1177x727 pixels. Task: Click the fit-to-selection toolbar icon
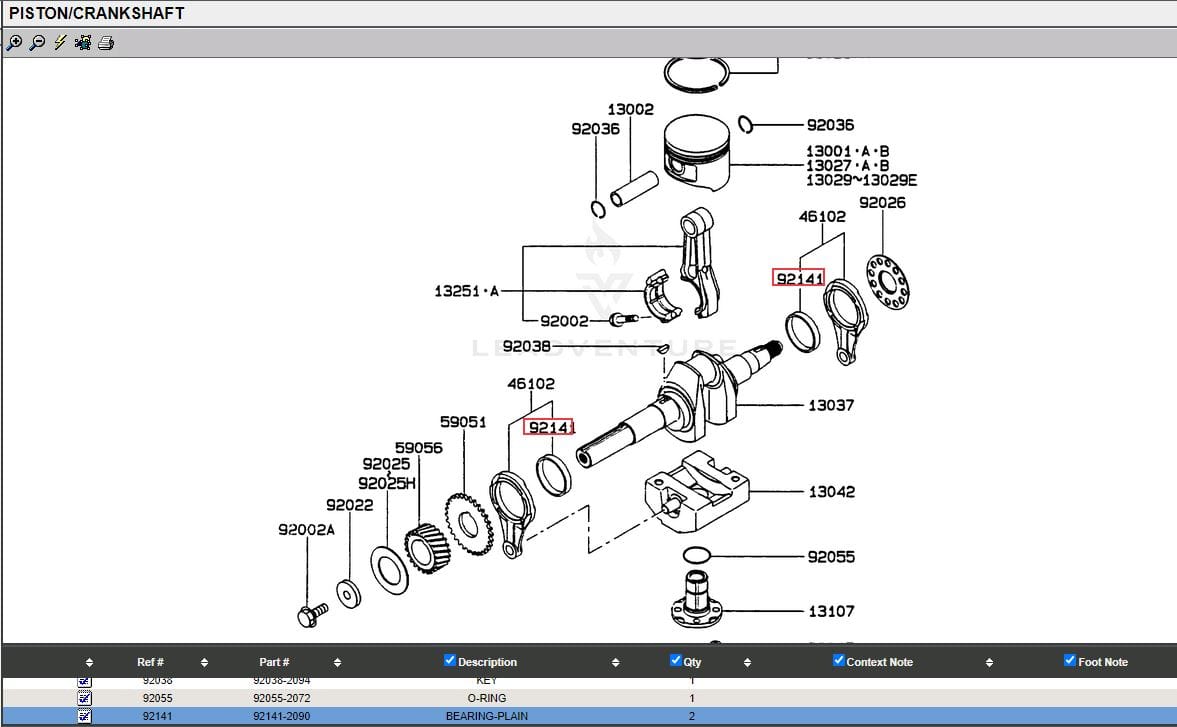pos(83,43)
